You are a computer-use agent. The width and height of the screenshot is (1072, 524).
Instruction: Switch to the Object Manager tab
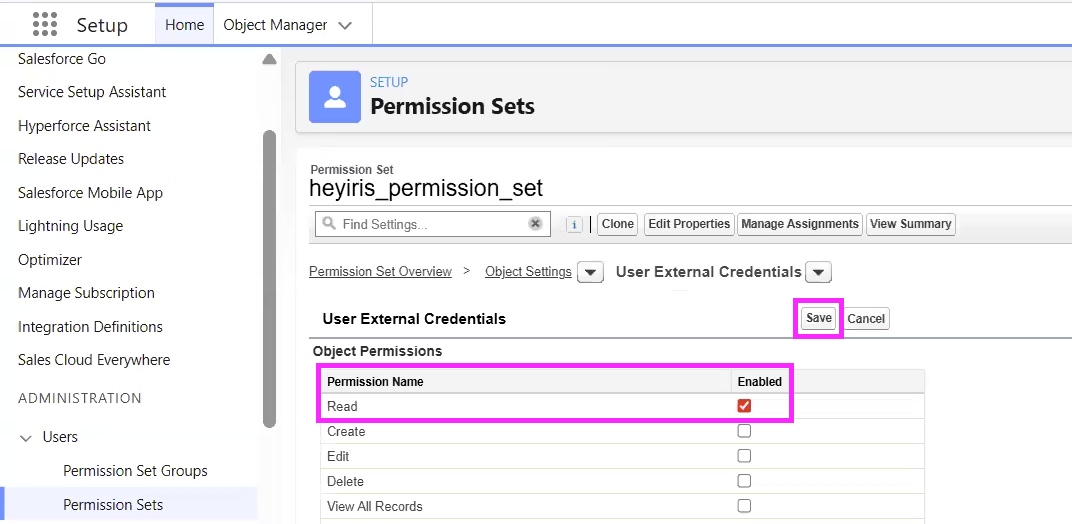pos(276,25)
